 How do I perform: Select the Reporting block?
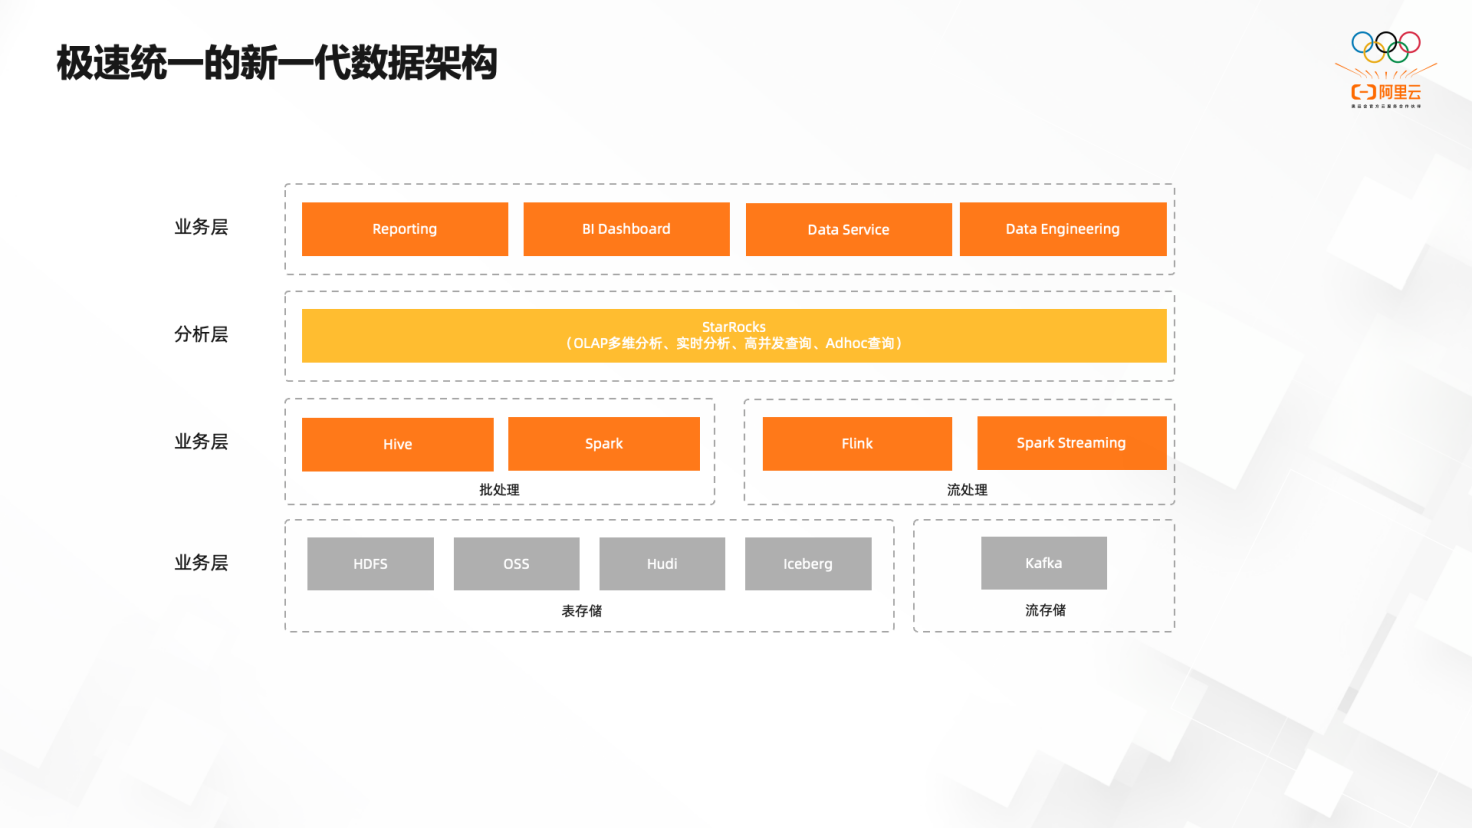click(x=404, y=229)
